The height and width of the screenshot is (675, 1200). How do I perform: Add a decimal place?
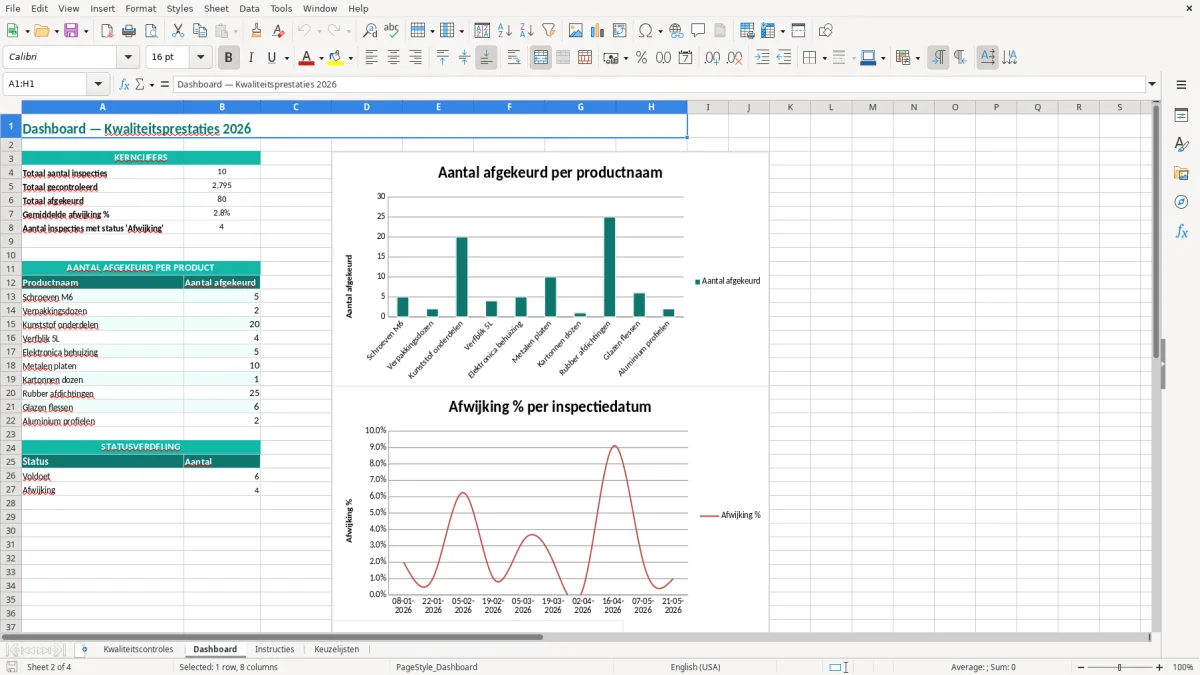712,58
